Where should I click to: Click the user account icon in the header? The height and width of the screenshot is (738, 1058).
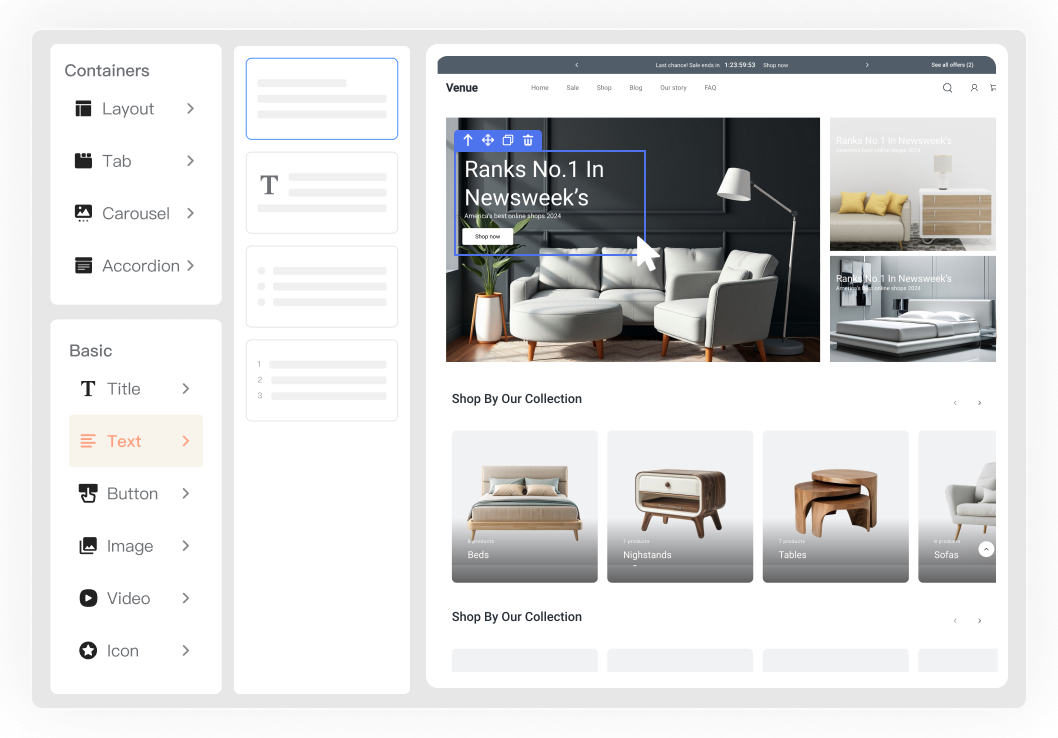[973, 88]
